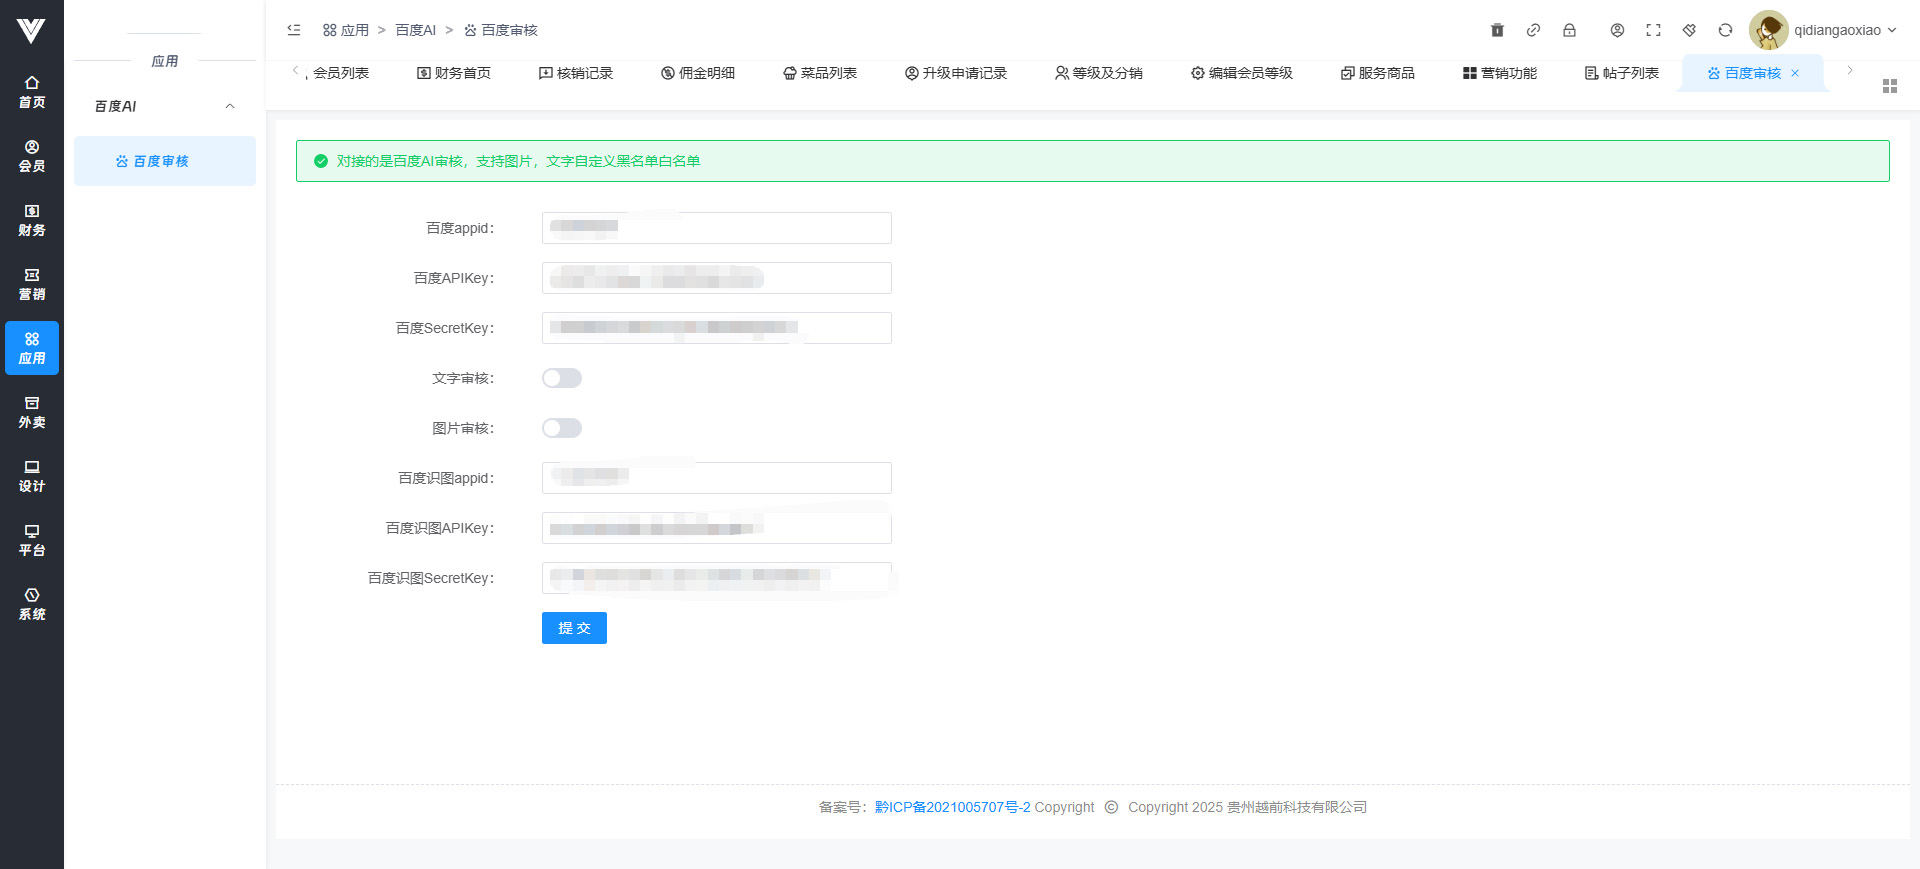Enable the 图片审核 switch

[562, 428]
